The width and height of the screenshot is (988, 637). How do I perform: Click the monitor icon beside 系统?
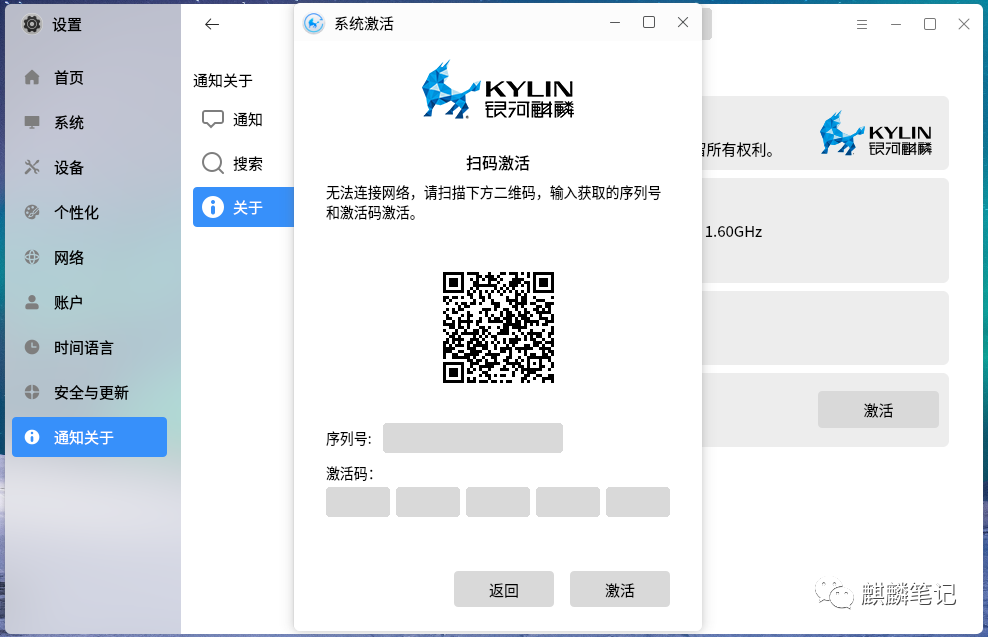pyautogui.click(x=32, y=122)
